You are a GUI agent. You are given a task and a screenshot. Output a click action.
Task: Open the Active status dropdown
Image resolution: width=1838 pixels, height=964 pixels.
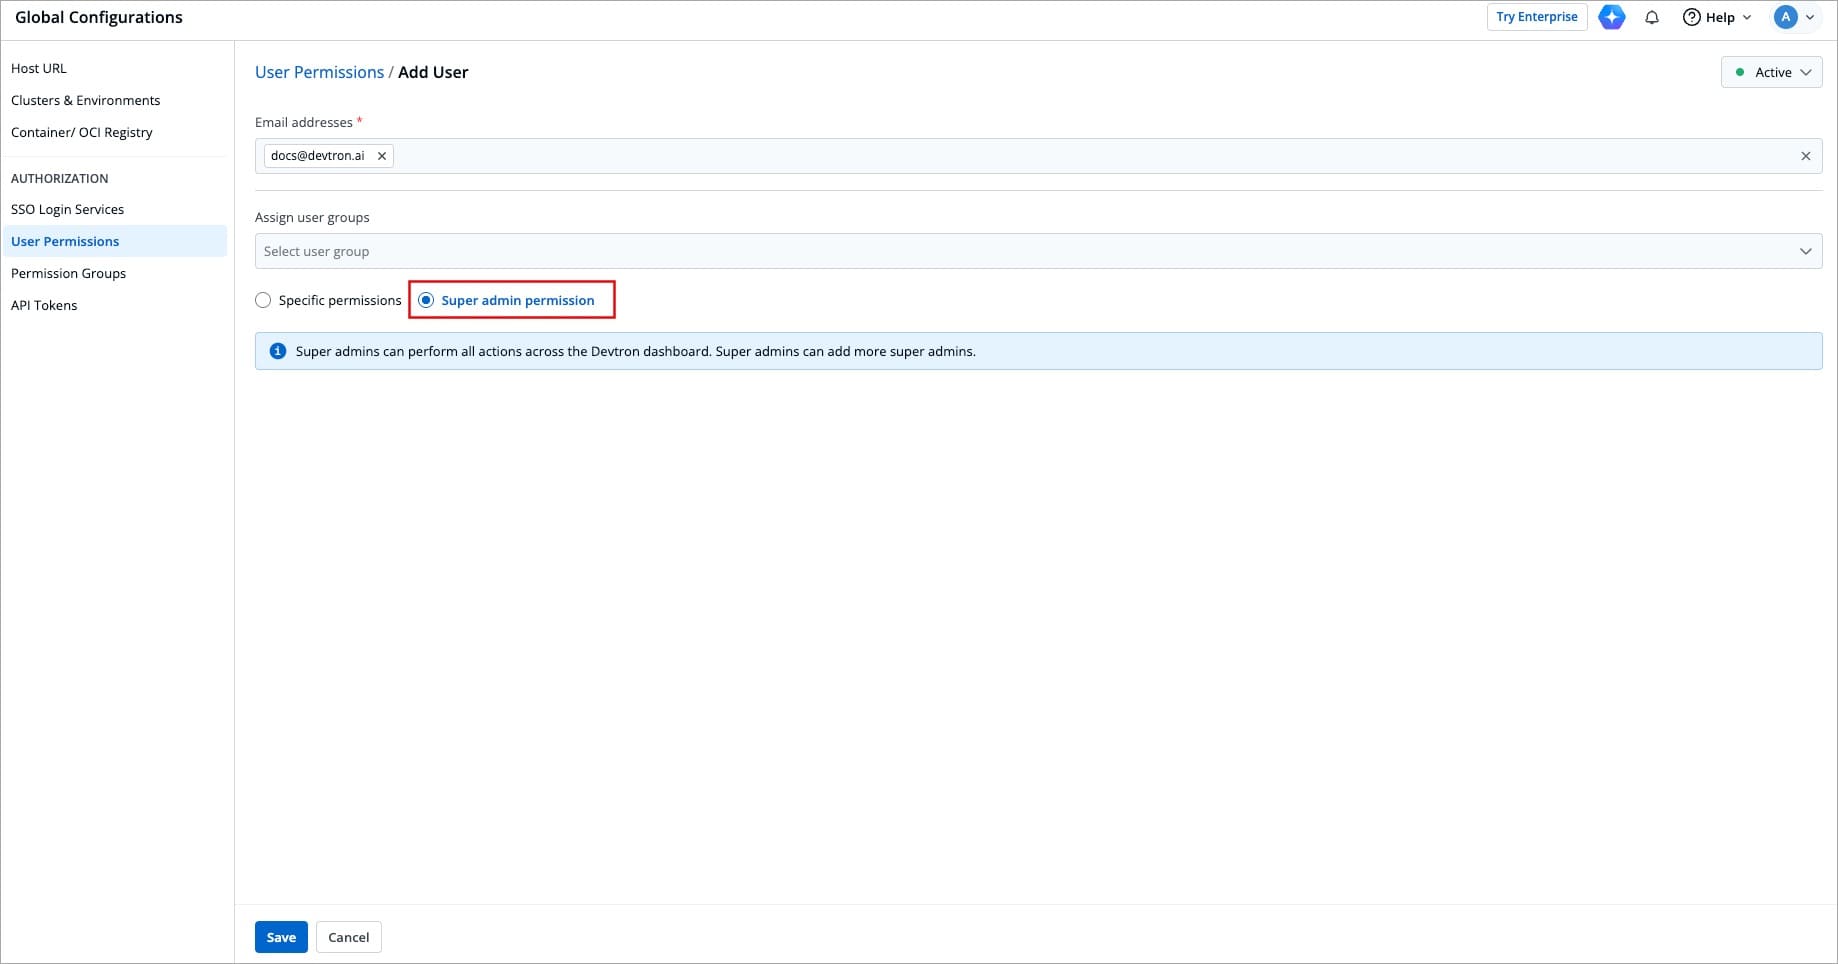pos(1771,72)
